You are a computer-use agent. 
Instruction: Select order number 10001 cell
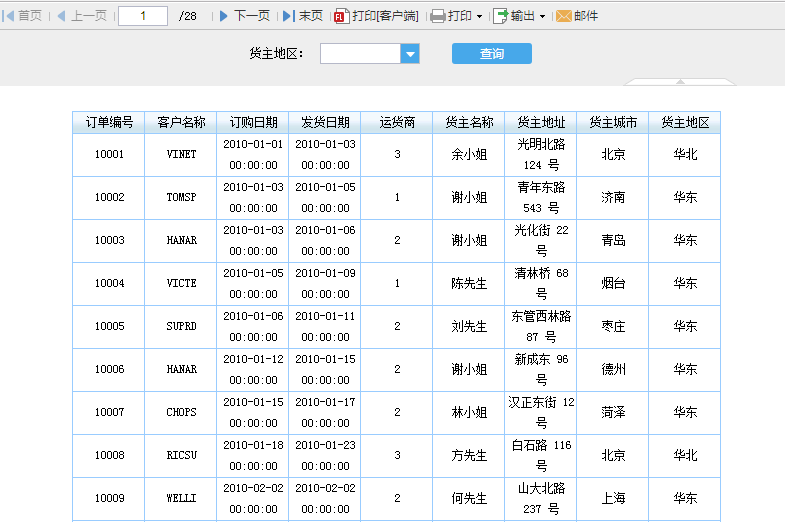109,154
